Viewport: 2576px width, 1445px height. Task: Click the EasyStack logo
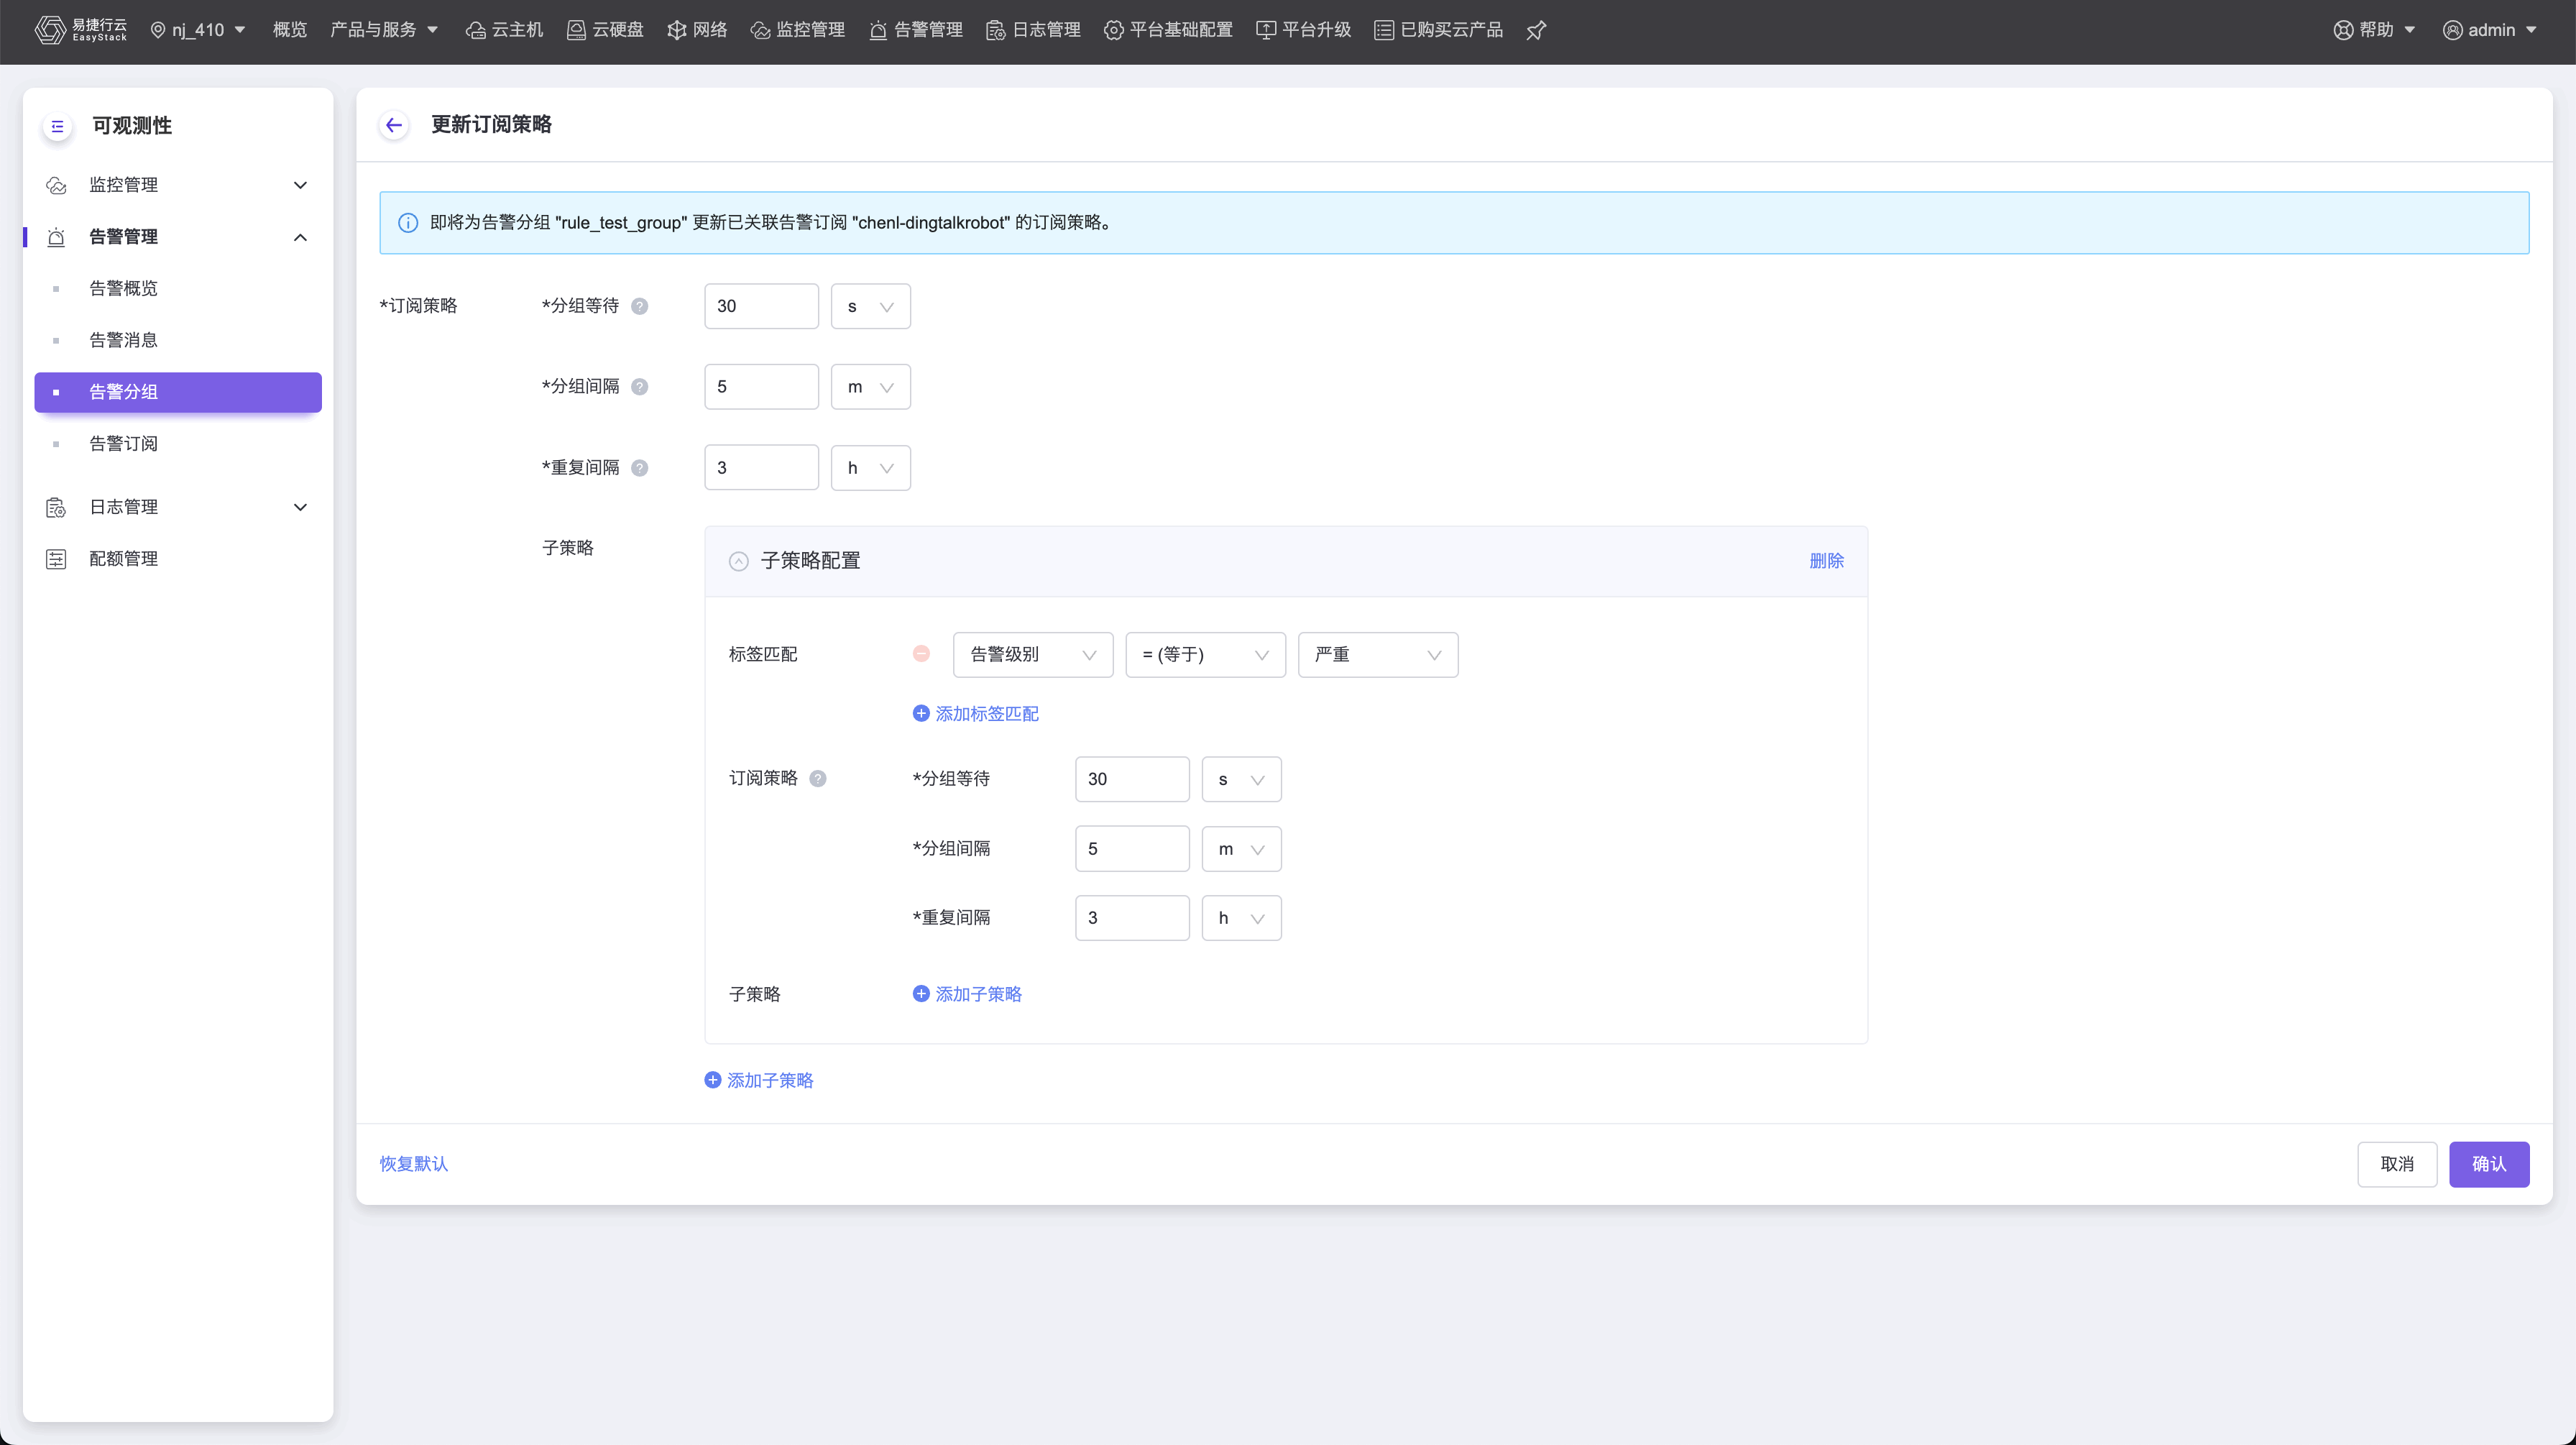(x=80, y=30)
